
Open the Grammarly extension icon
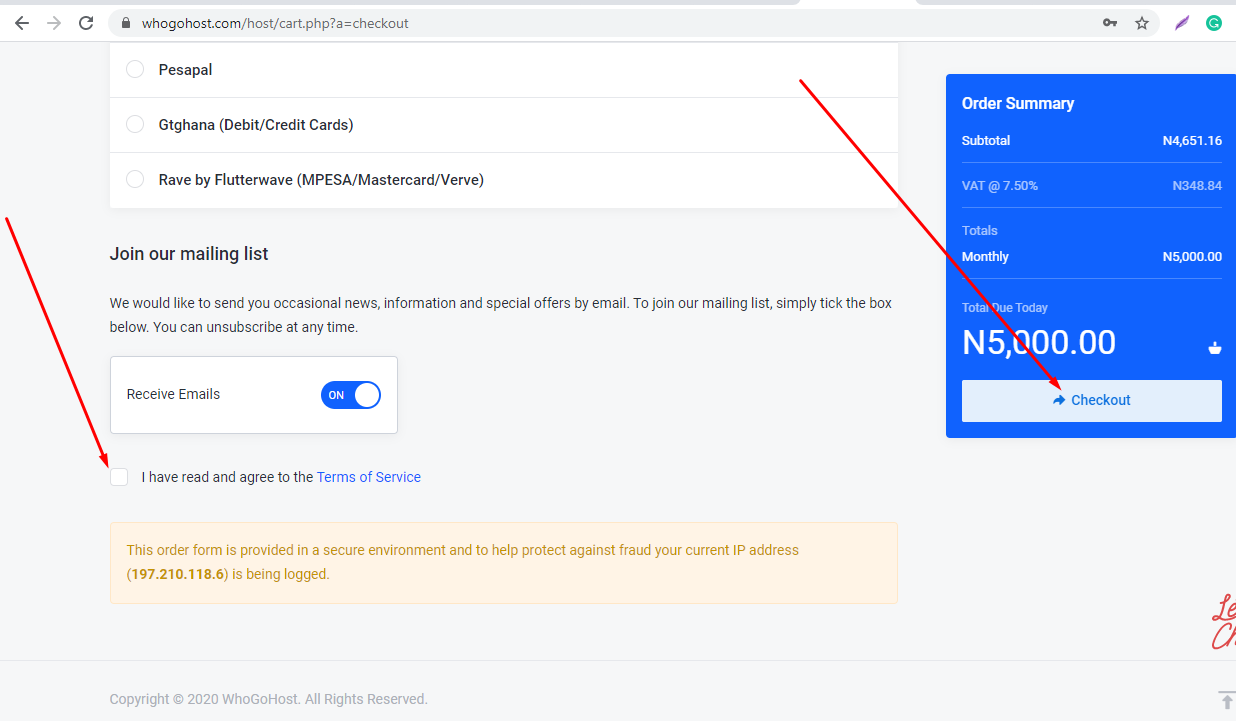point(1214,23)
